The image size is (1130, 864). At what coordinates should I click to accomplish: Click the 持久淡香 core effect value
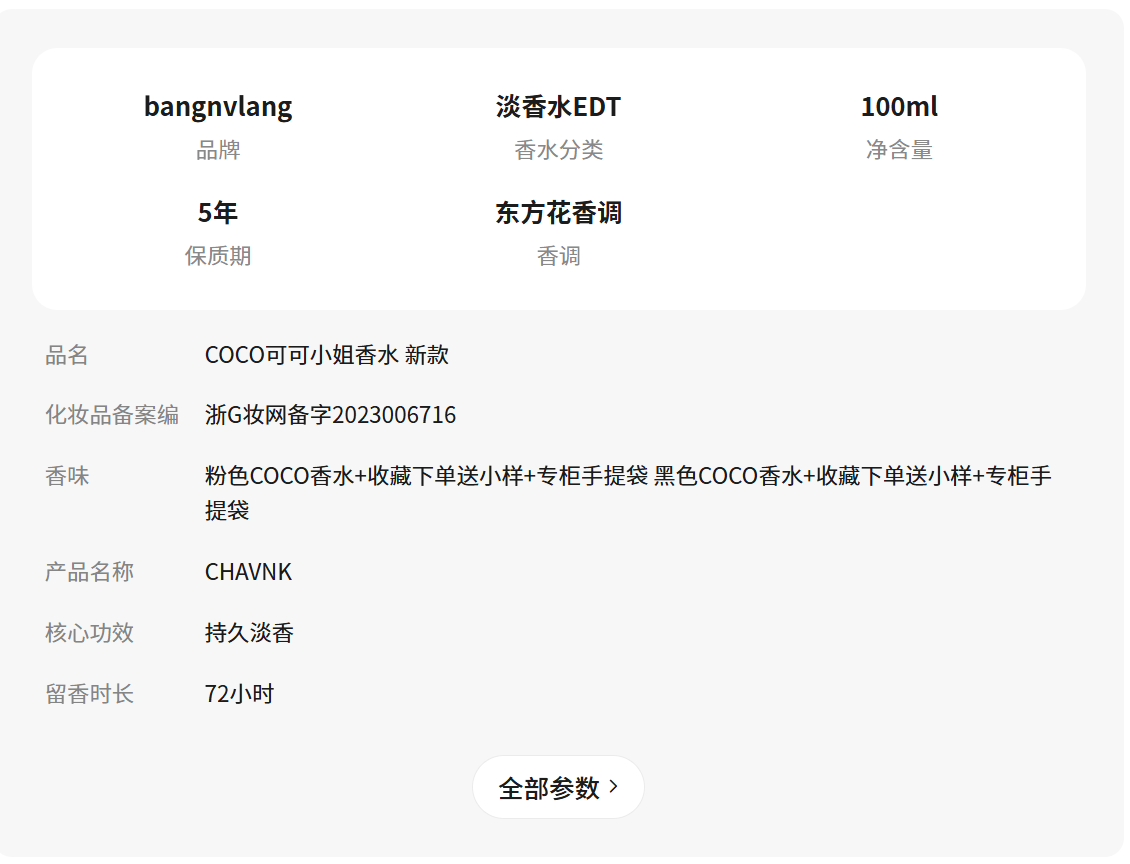[x=249, y=633]
